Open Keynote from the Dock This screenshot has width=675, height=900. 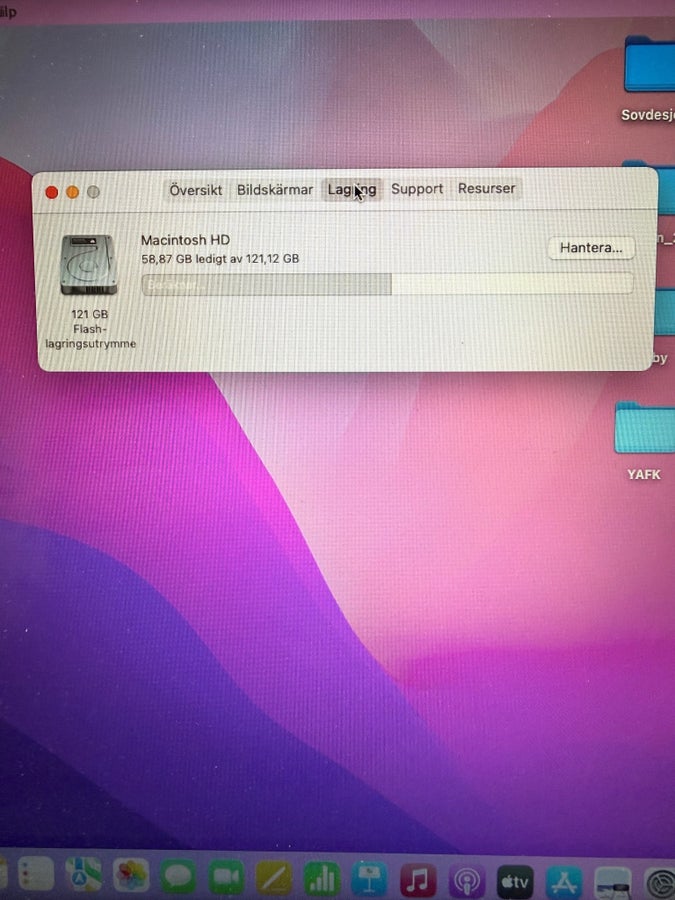tap(370, 879)
